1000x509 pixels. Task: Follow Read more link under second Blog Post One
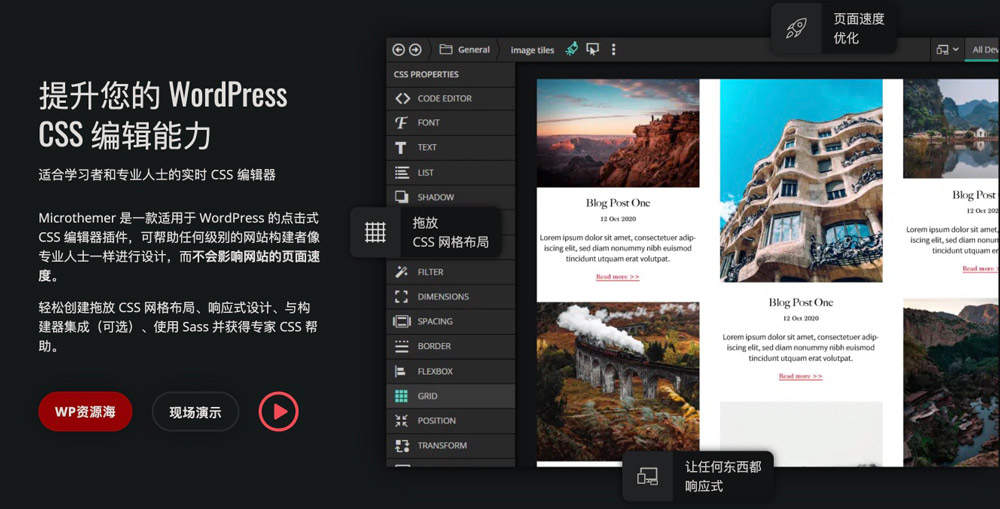(x=800, y=376)
